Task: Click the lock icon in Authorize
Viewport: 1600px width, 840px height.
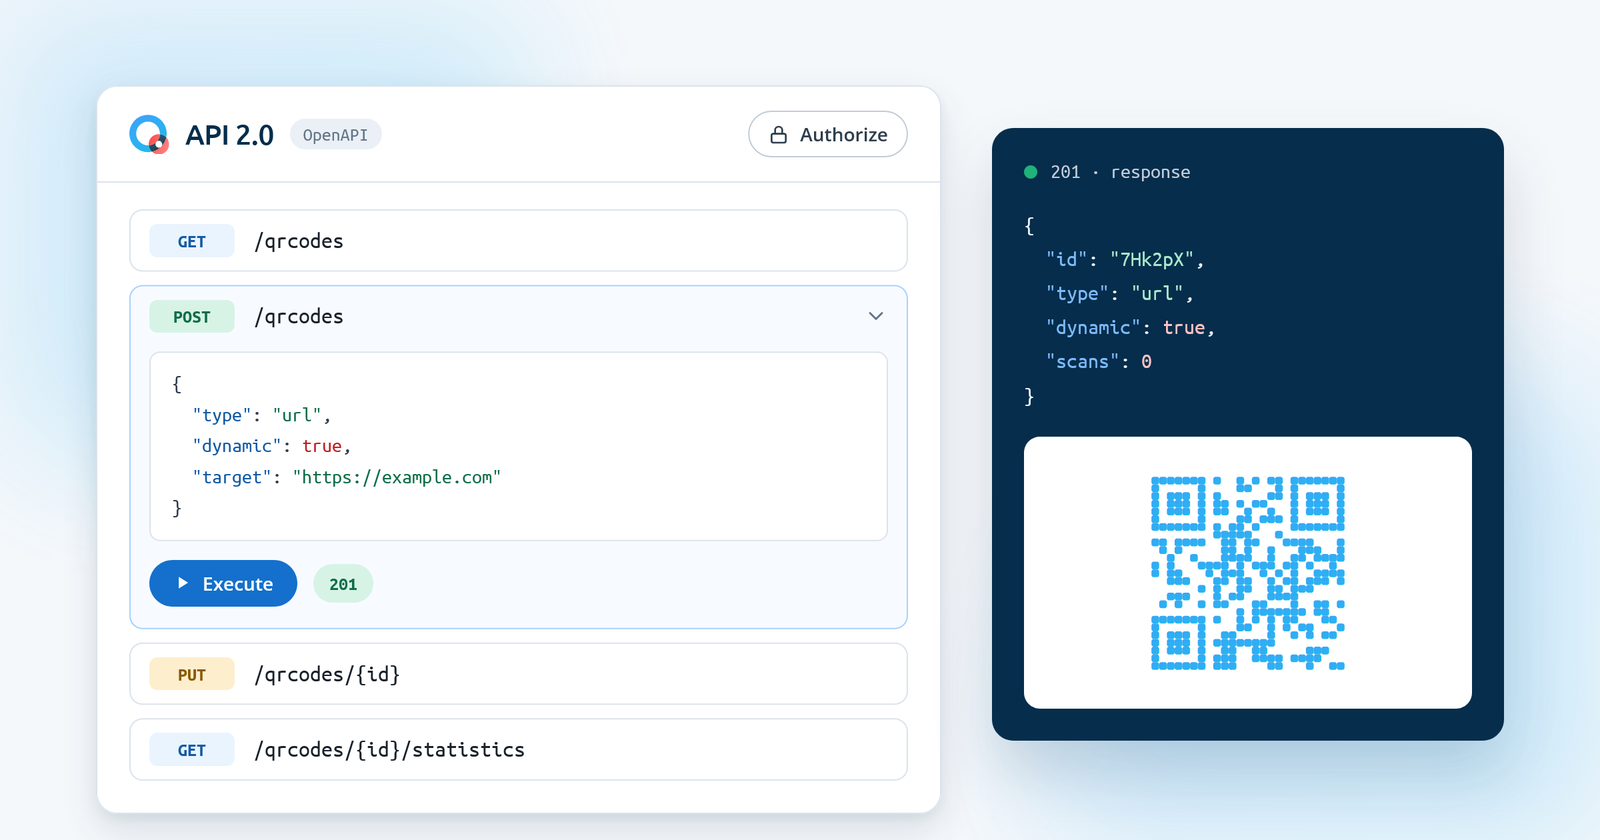Action: (x=778, y=135)
